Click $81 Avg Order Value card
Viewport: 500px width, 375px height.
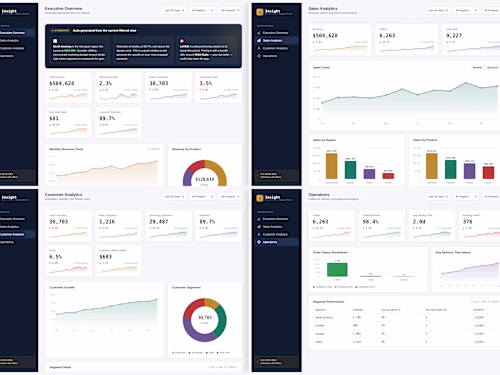coord(68,122)
